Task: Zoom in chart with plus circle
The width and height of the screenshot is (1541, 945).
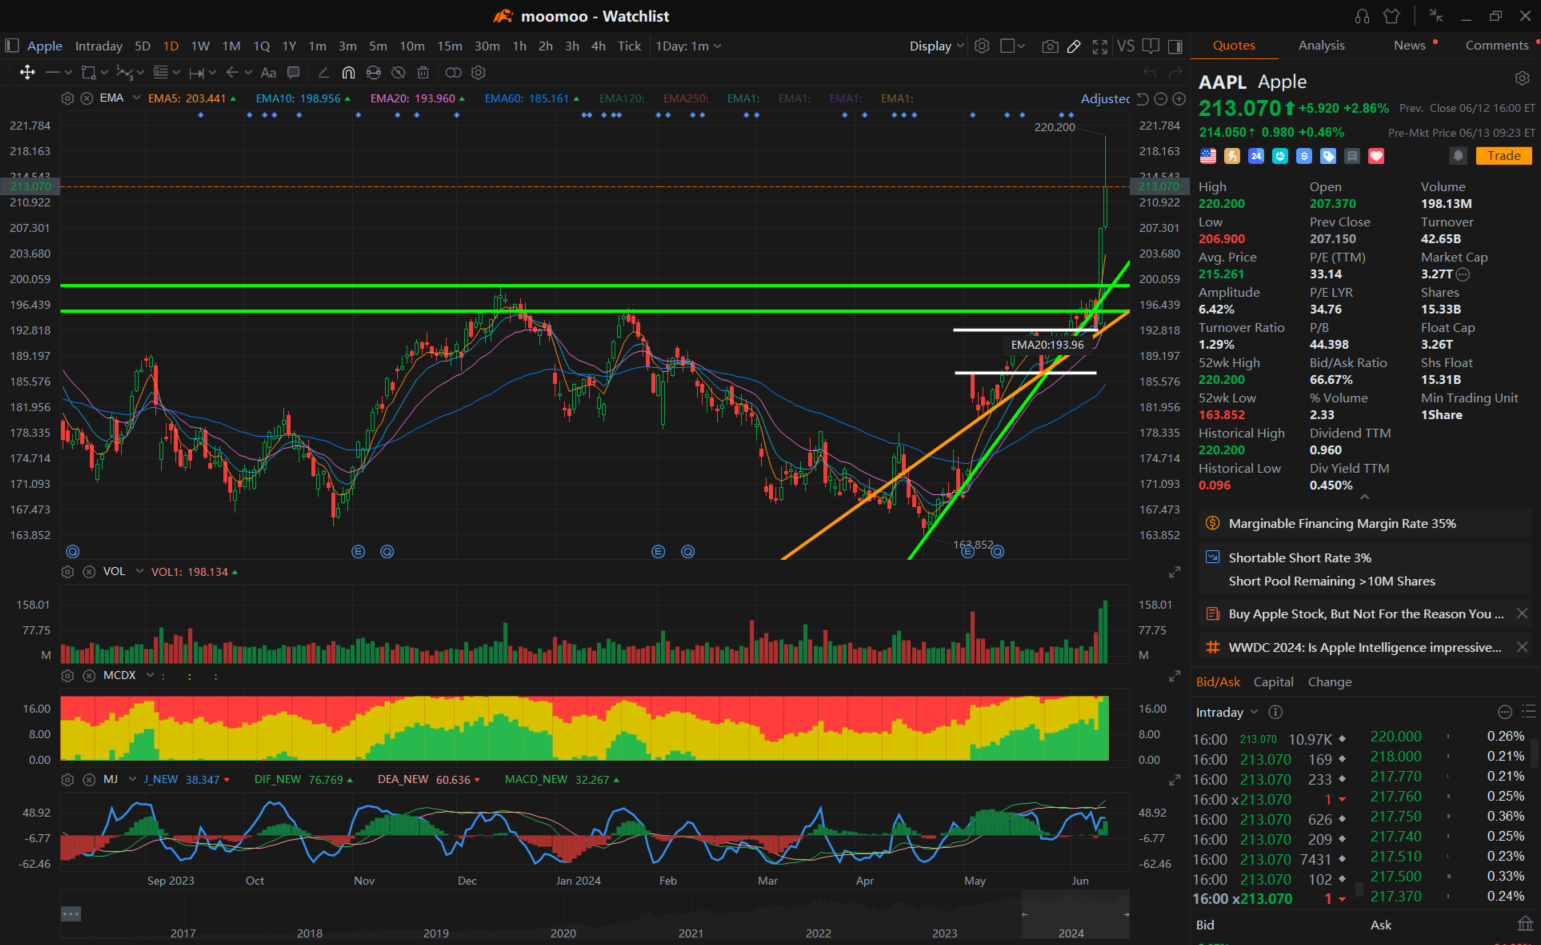Action: 1179,99
